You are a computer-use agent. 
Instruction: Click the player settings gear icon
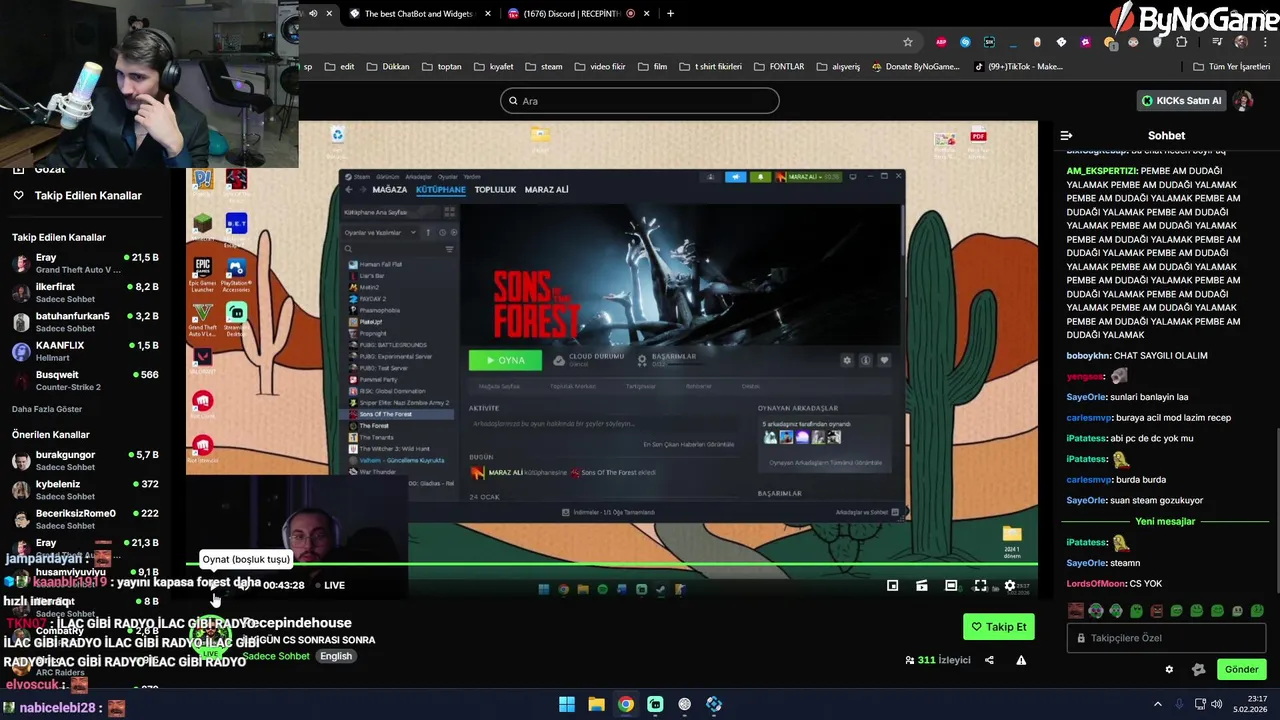click(1009, 586)
